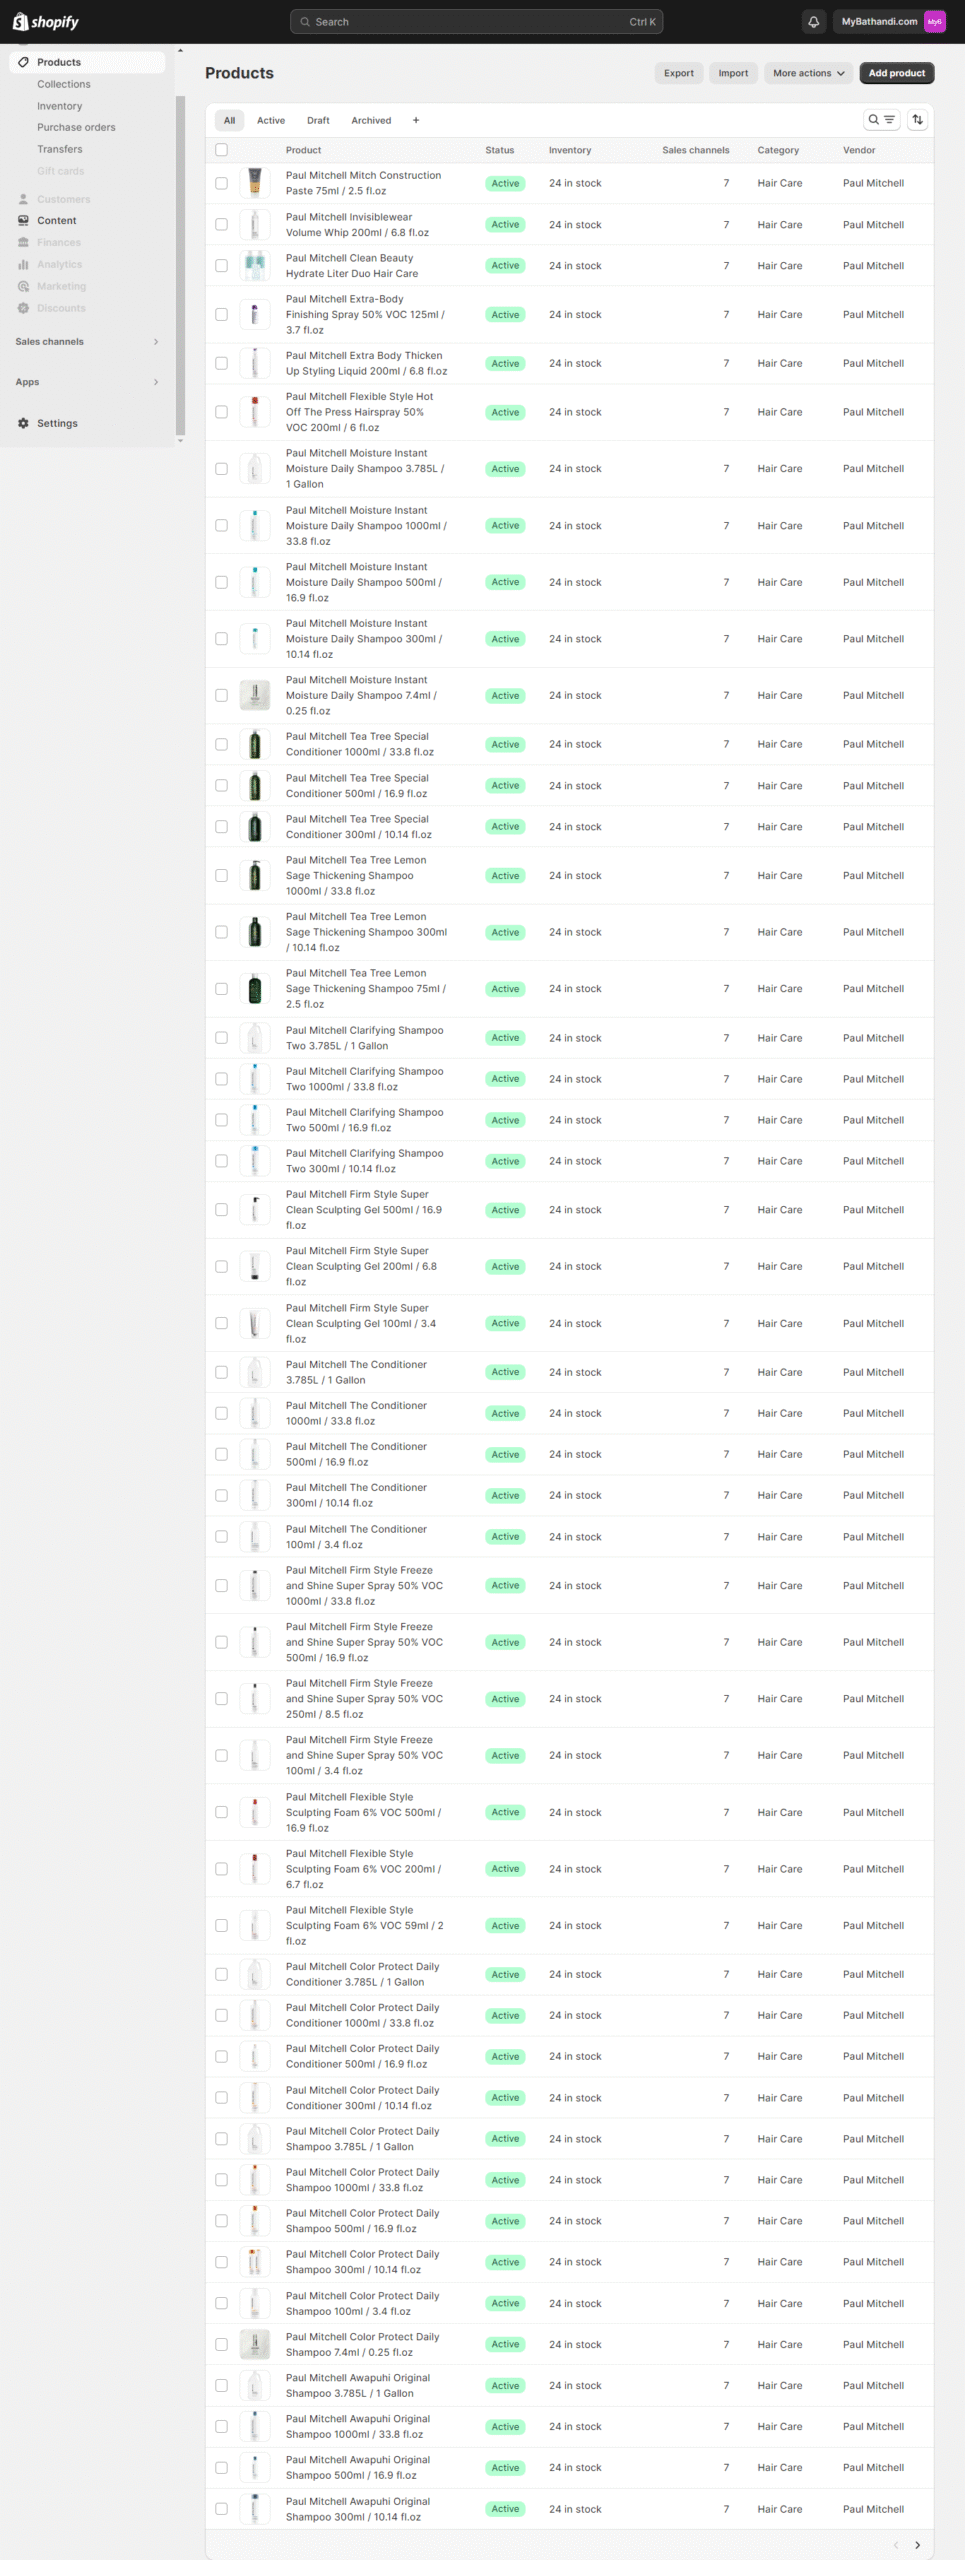This screenshot has height=2560, width=965.
Task: Open the sort products icon
Action: click(x=917, y=120)
